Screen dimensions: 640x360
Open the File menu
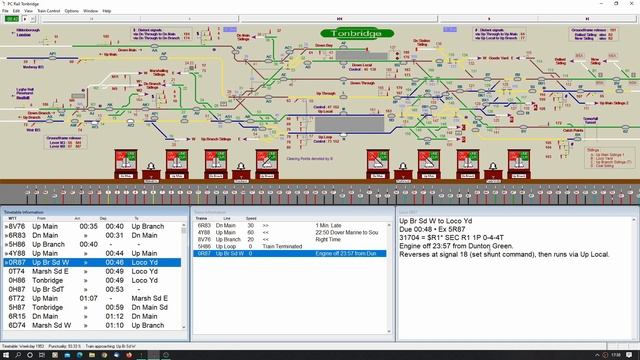(5, 11)
